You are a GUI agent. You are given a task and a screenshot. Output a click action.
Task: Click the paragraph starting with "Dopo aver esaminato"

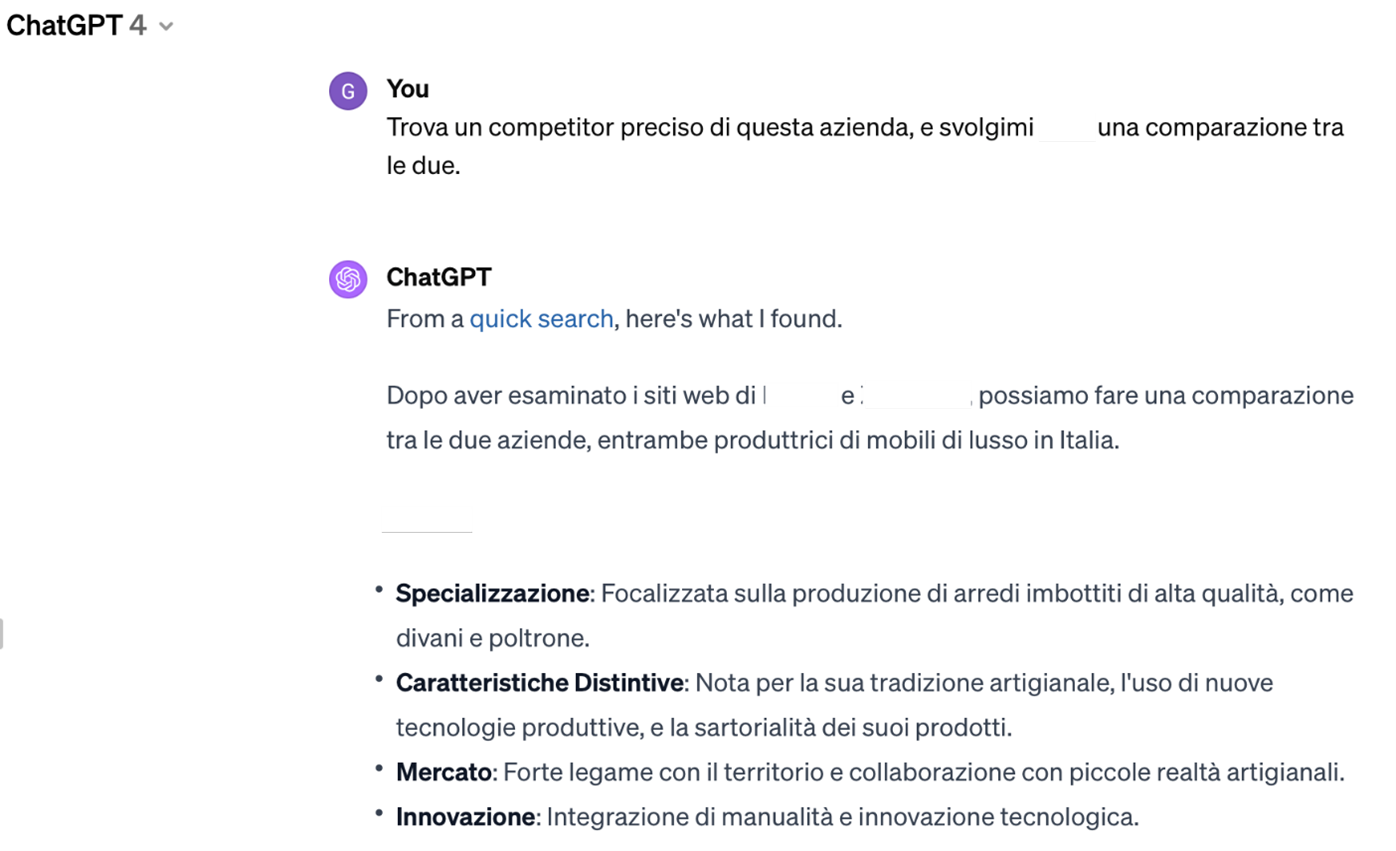[x=870, y=417]
